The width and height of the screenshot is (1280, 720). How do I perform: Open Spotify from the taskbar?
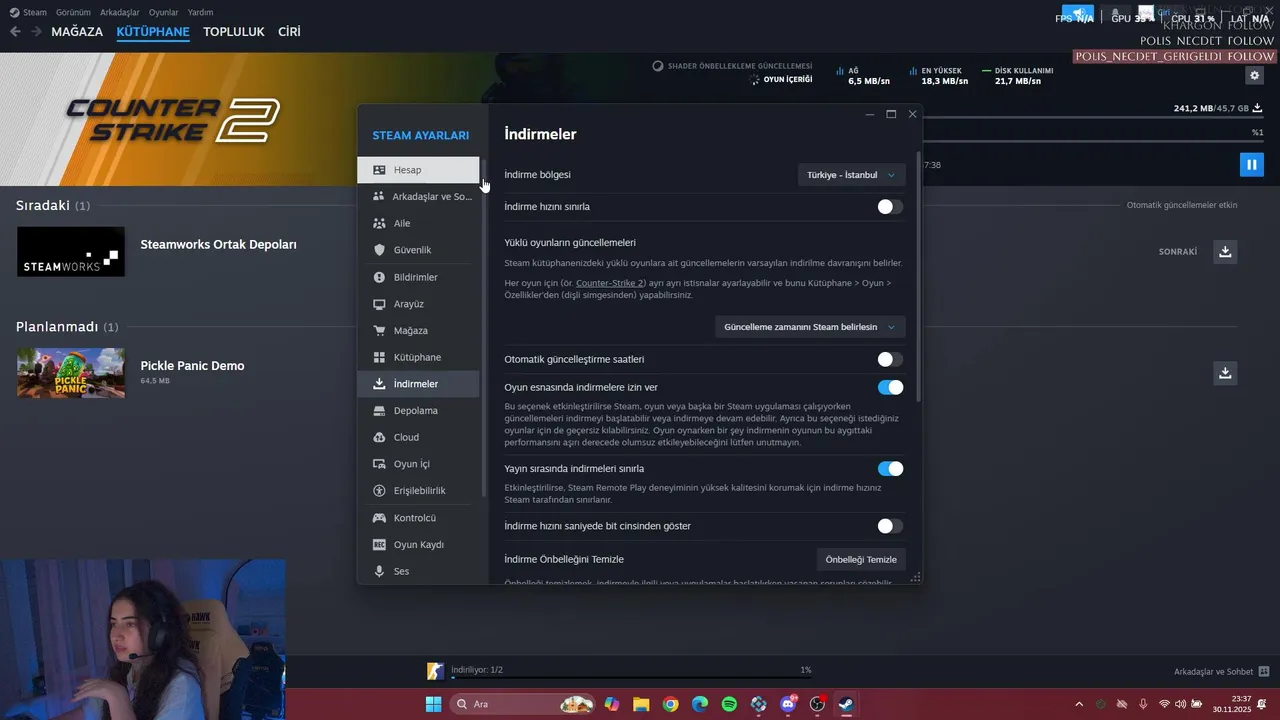click(729, 704)
